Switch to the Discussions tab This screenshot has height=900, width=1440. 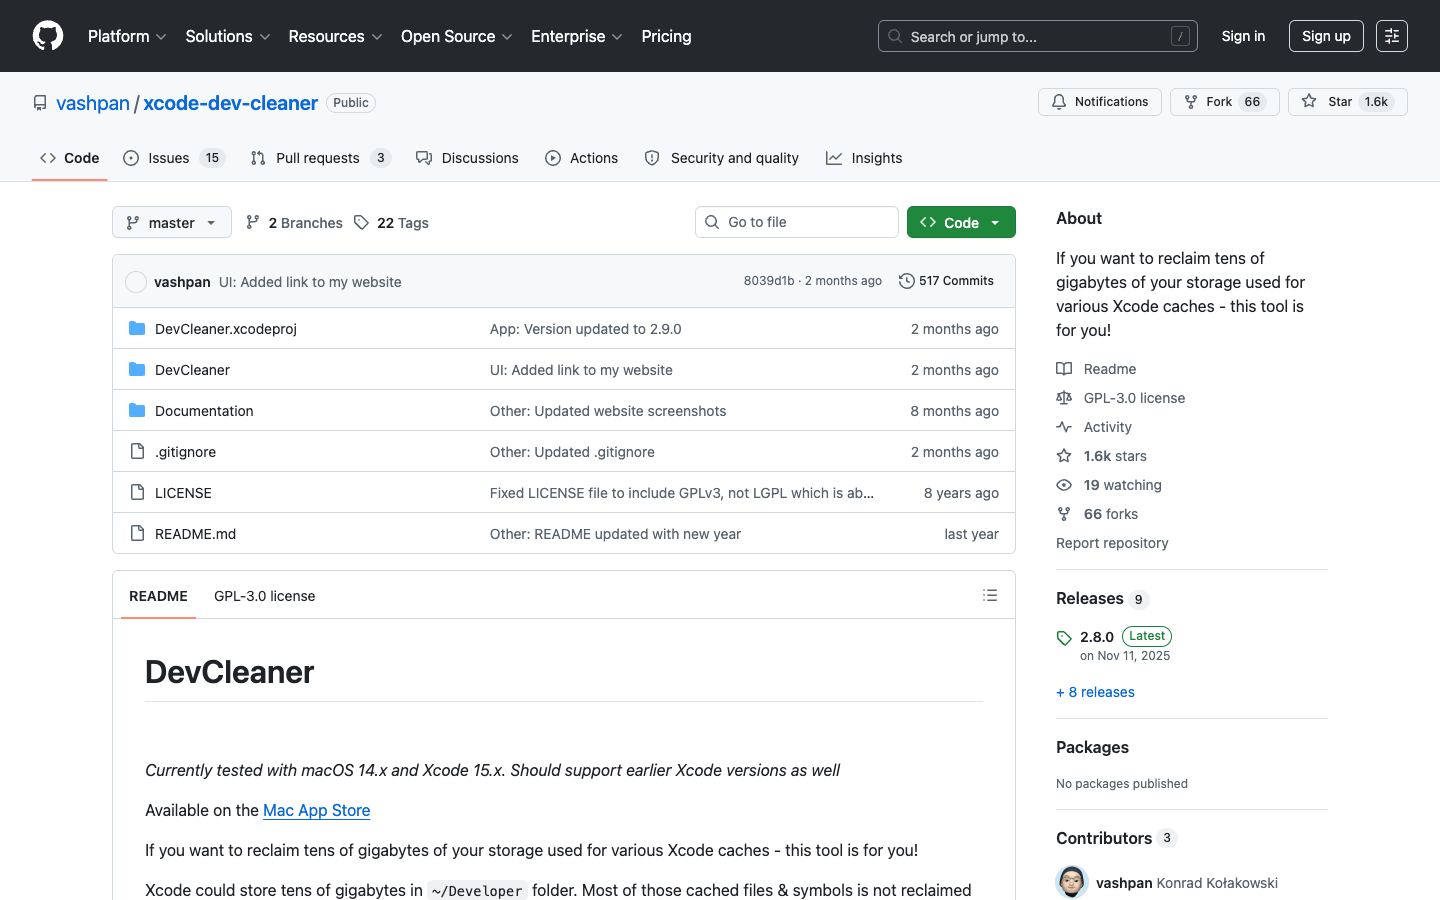[467, 158]
